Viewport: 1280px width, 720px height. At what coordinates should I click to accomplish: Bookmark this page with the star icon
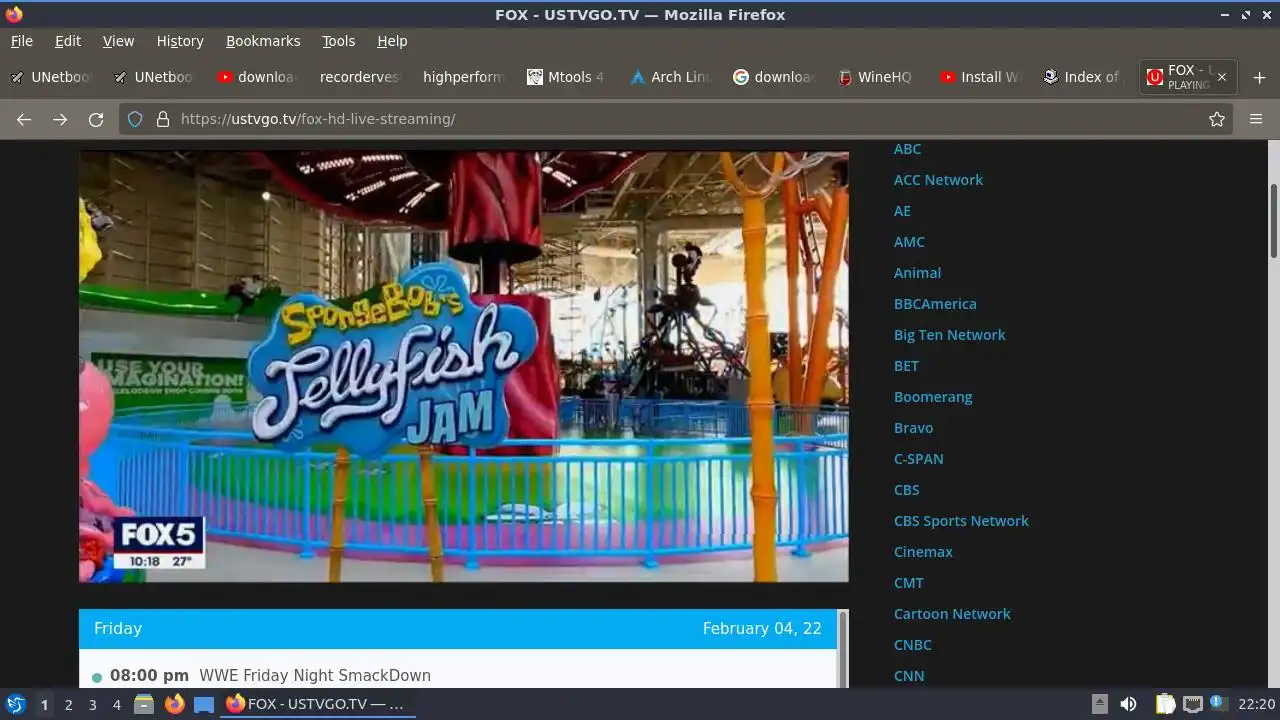(1217, 119)
